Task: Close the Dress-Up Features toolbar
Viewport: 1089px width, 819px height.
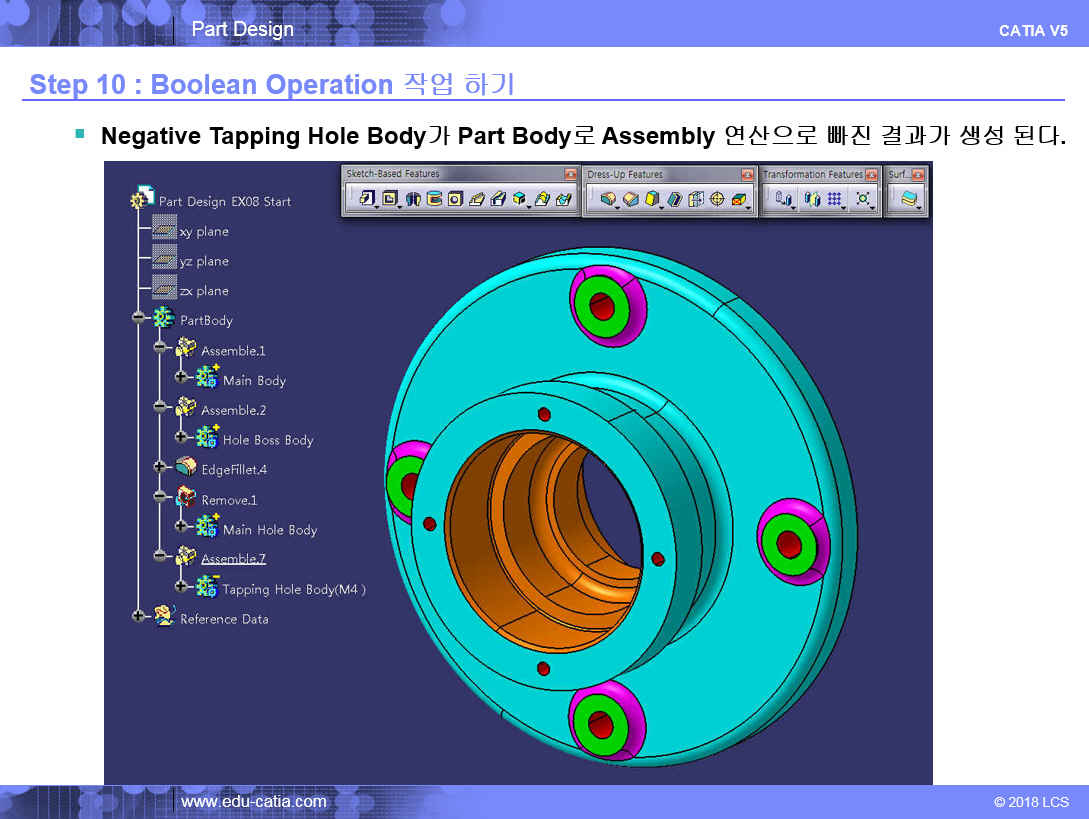Action: coord(748,174)
